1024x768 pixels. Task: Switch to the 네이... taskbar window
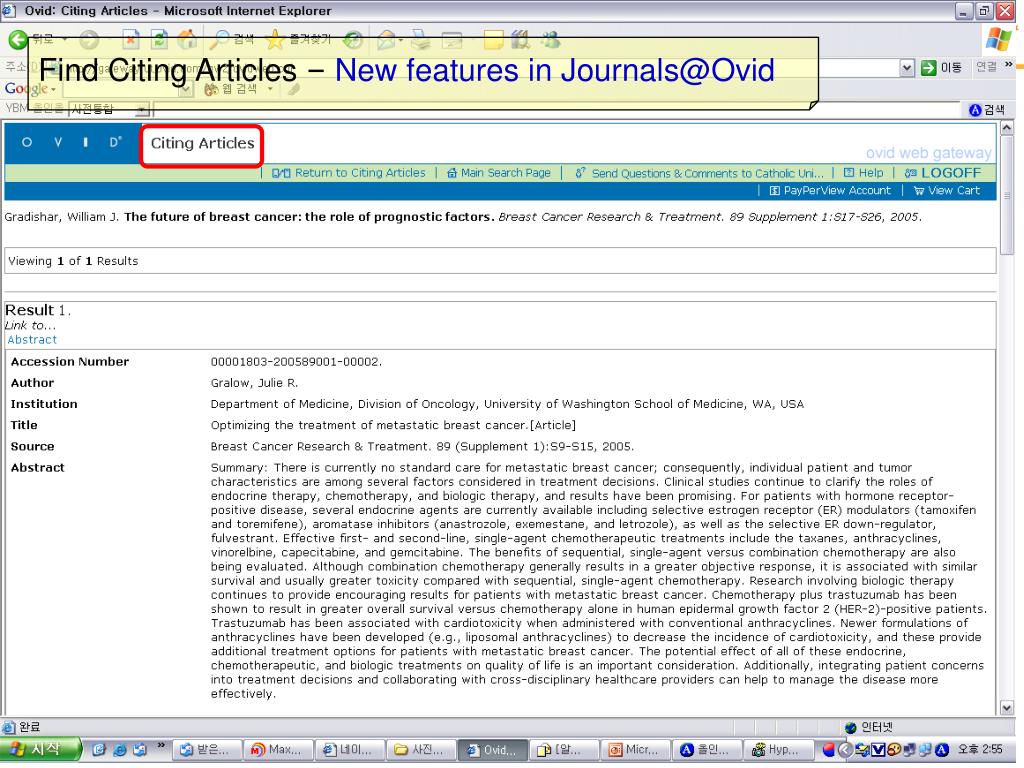tap(349, 750)
